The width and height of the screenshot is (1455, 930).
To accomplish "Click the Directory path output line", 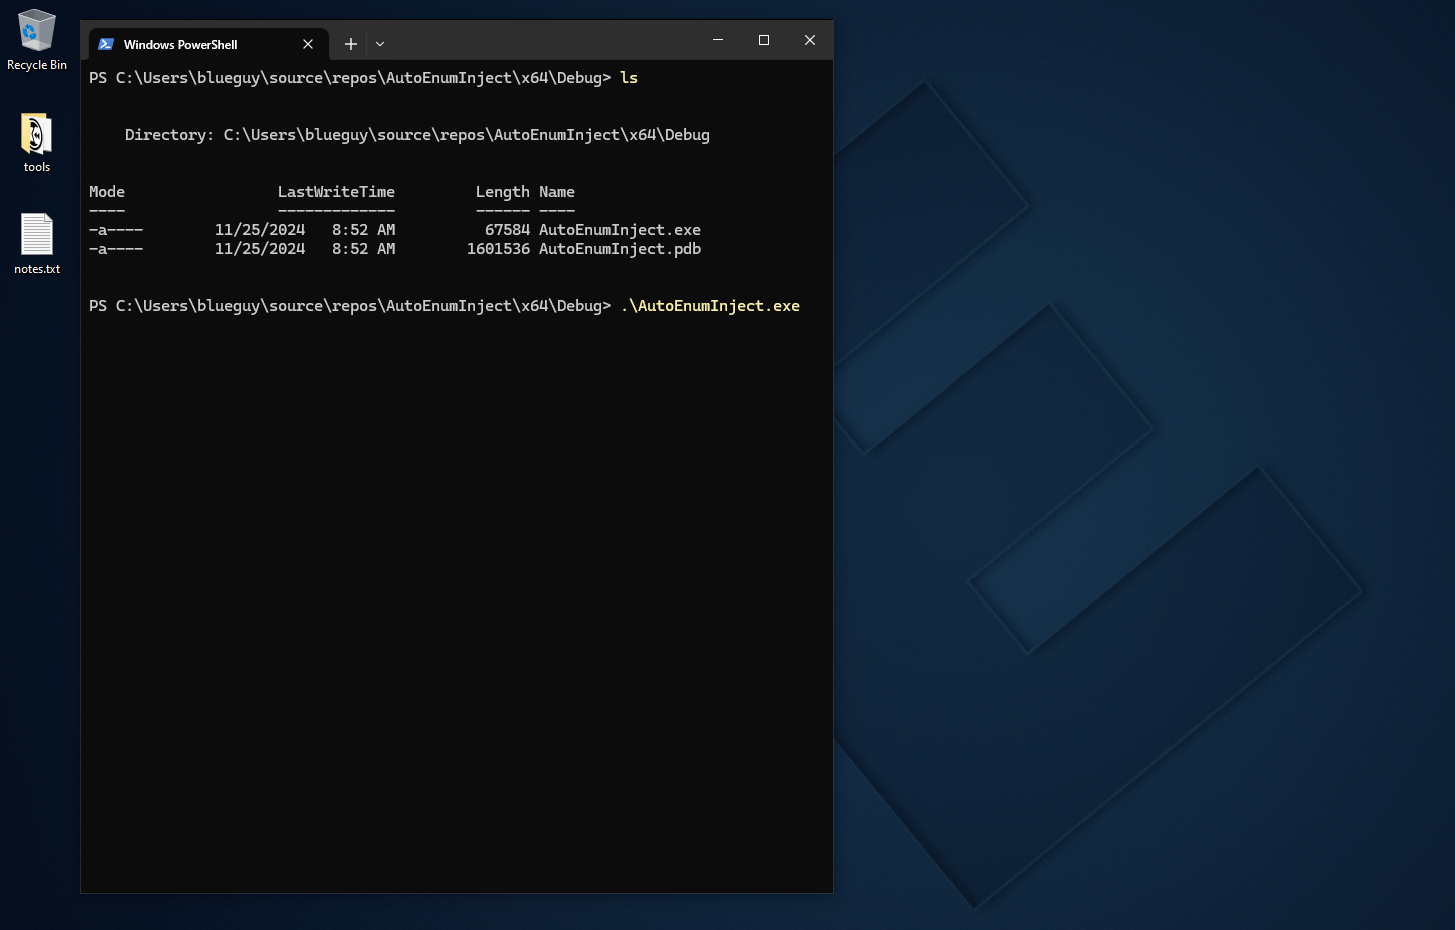I will [417, 135].
